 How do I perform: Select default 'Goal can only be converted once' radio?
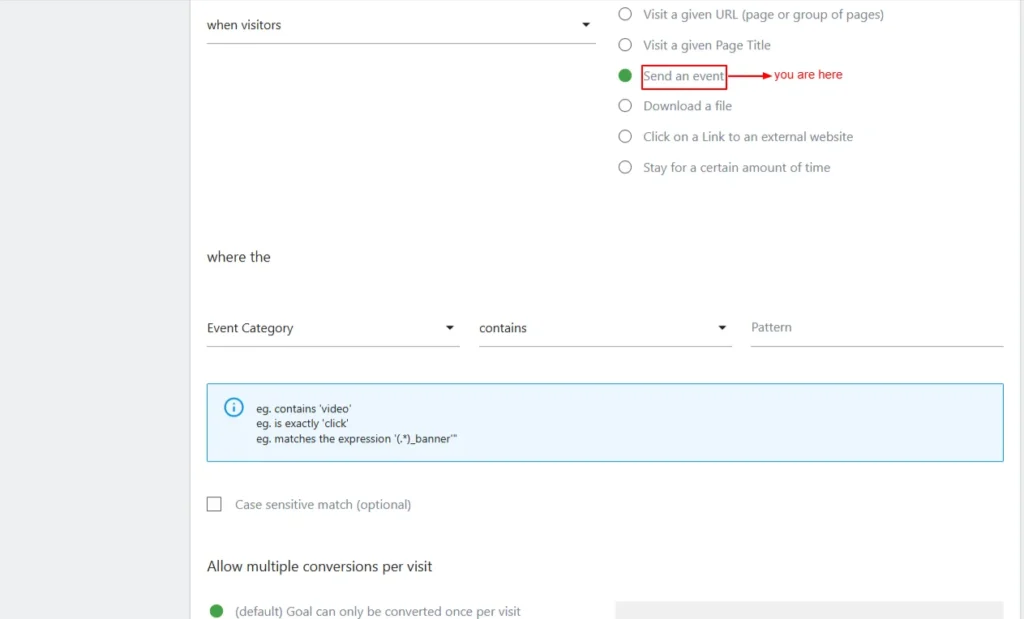click(216, 611)
